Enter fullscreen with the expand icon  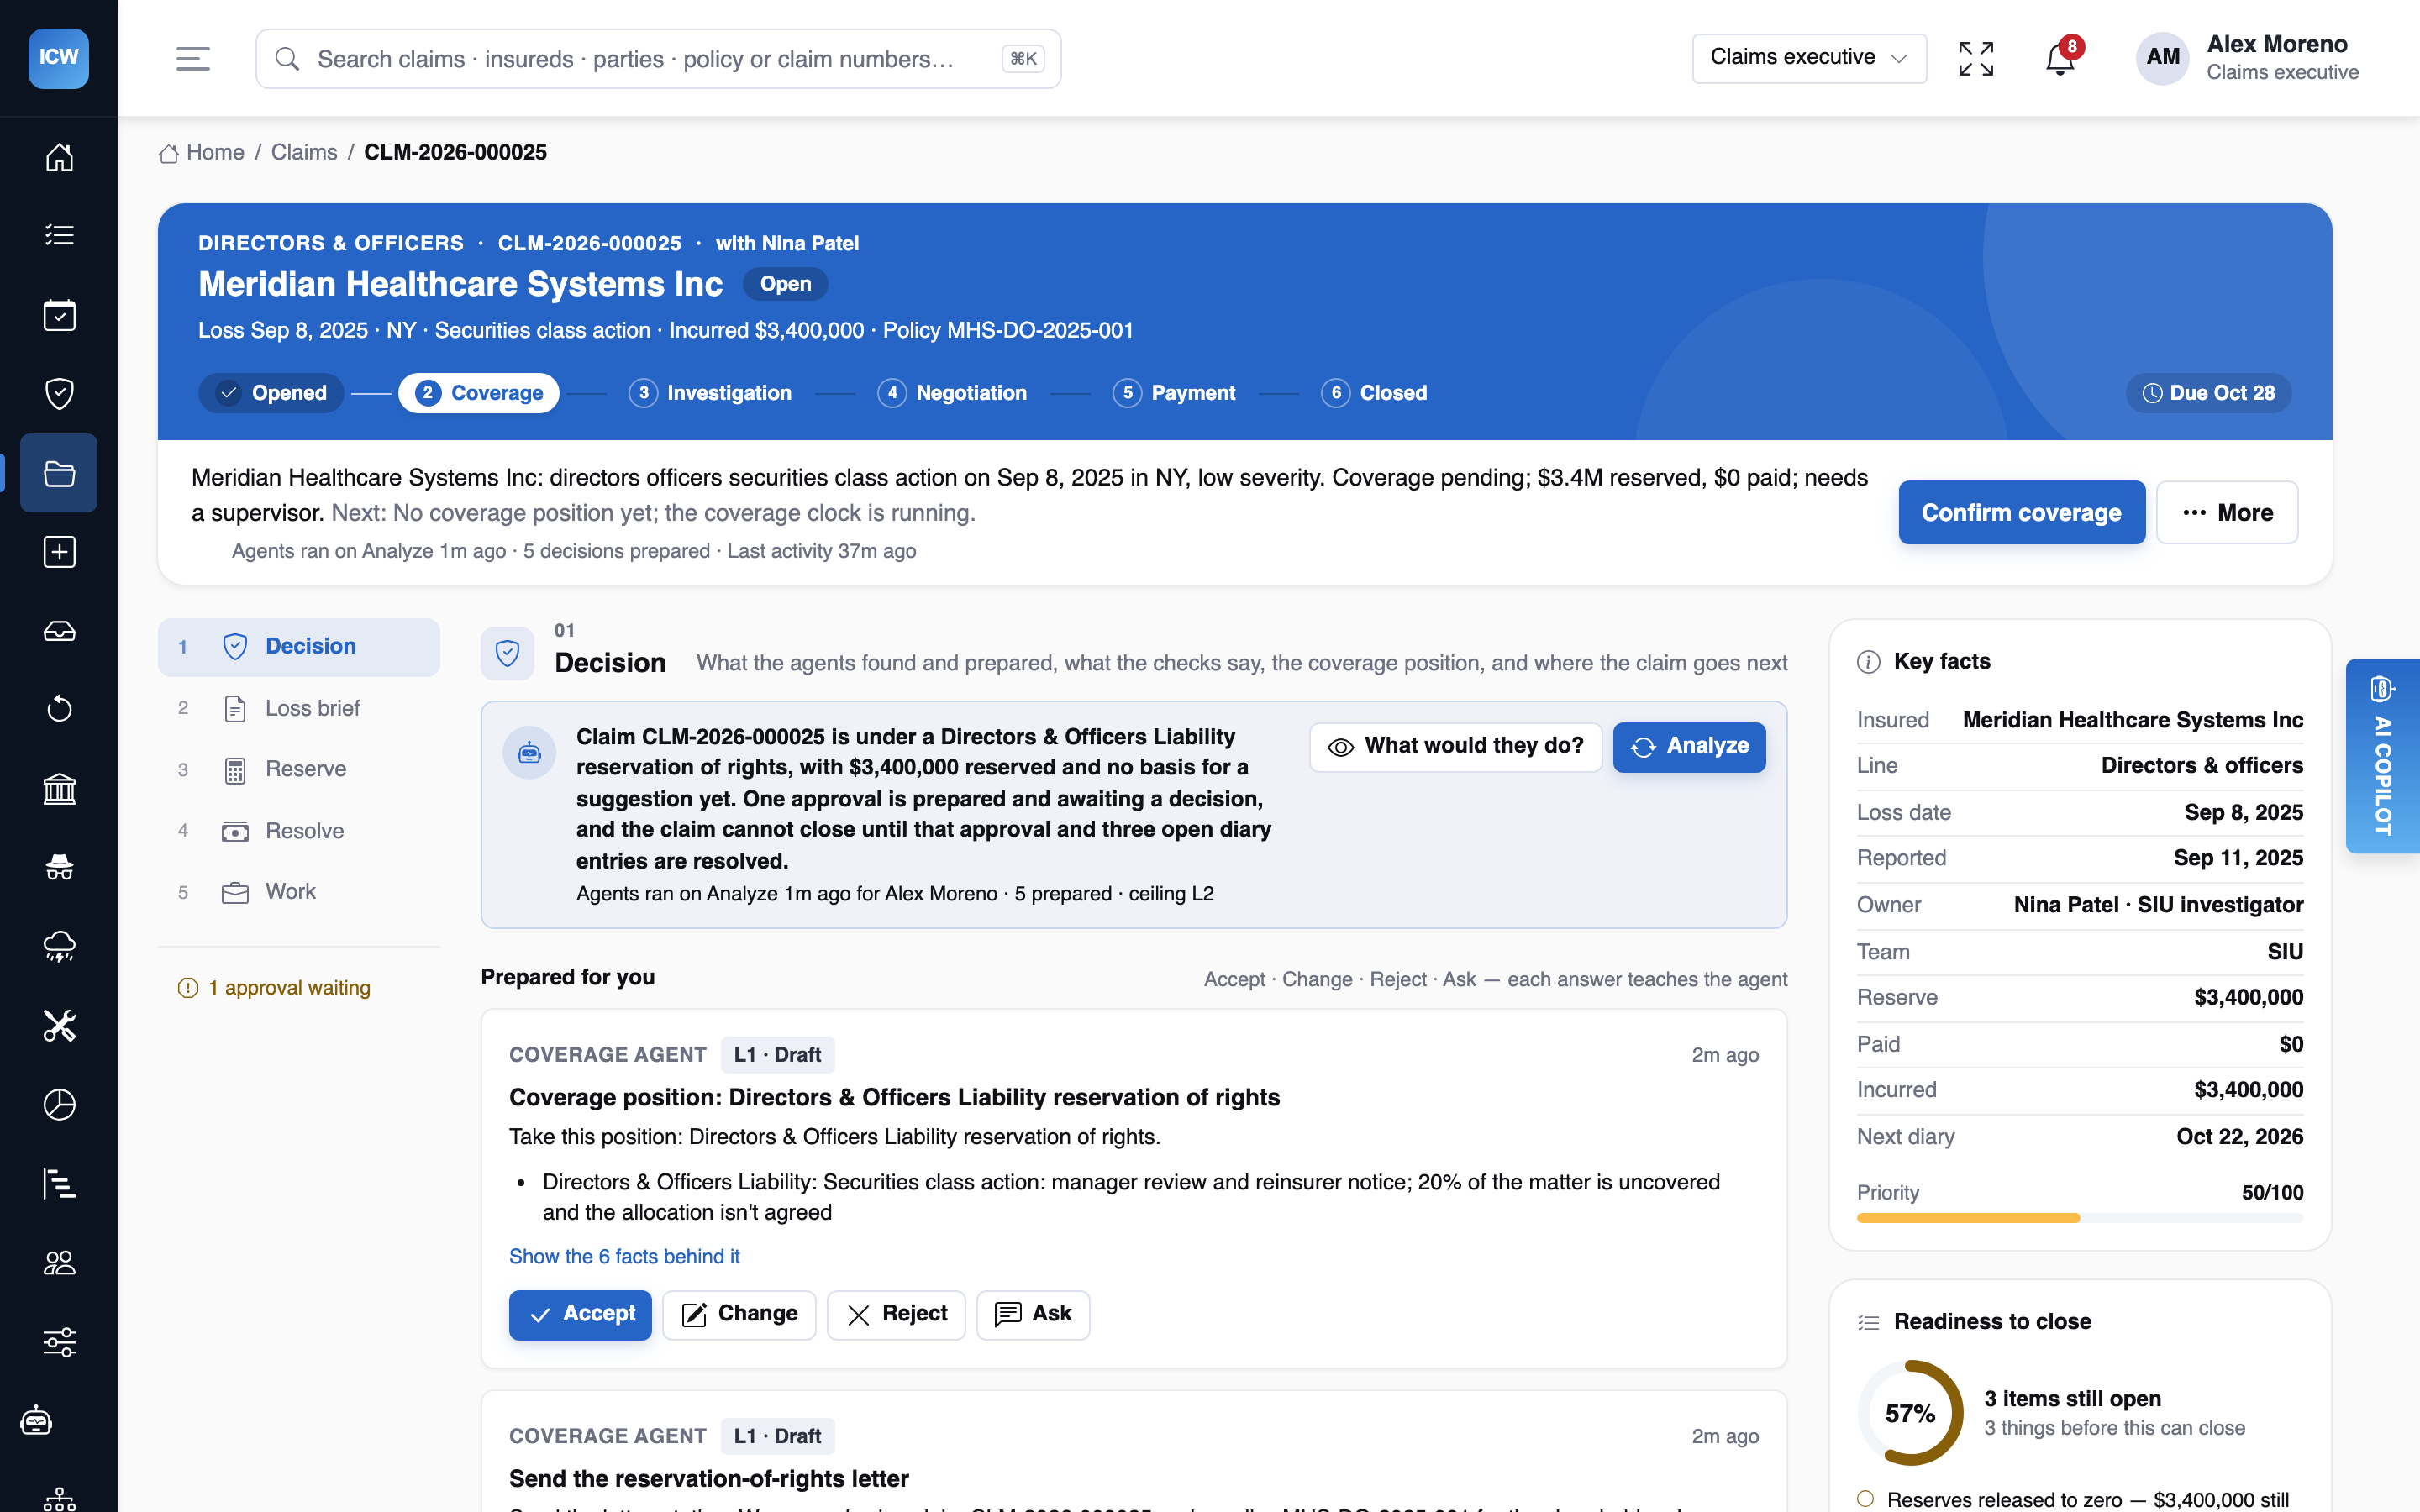1976,58
